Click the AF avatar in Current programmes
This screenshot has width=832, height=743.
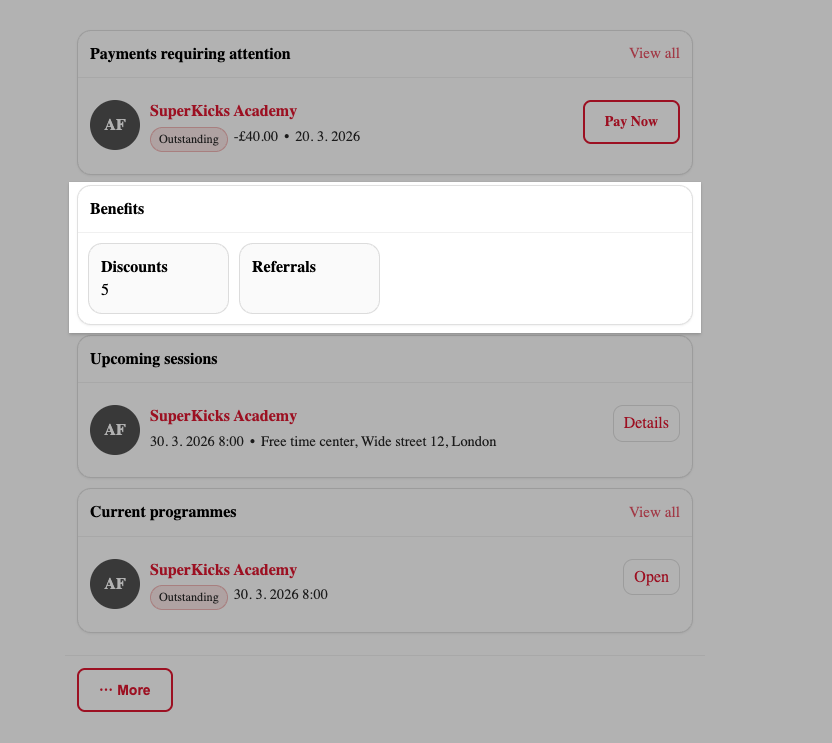click(x=114, y=584)
